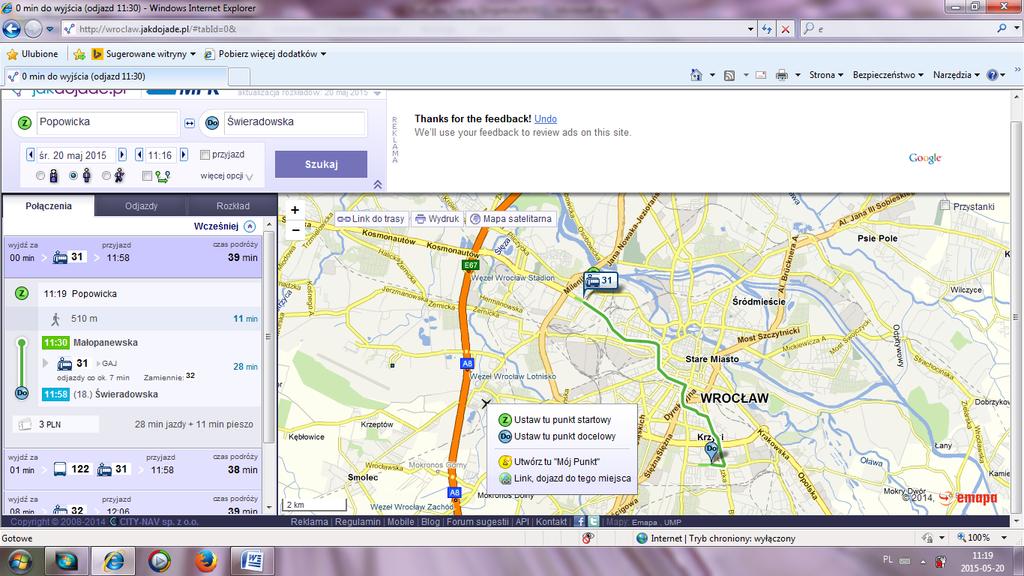Step date forward with right arrow
The height and width of the screenshot is (576, 1024).
pos(122,155)
